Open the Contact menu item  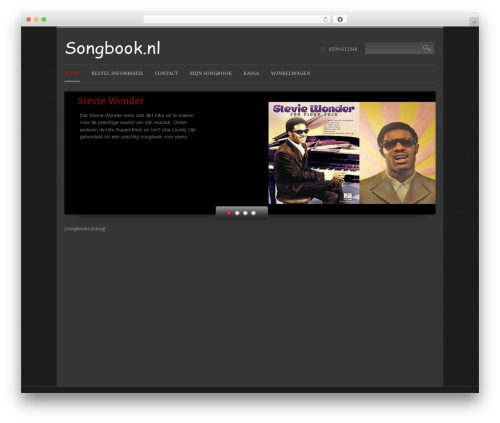point(166,73)
